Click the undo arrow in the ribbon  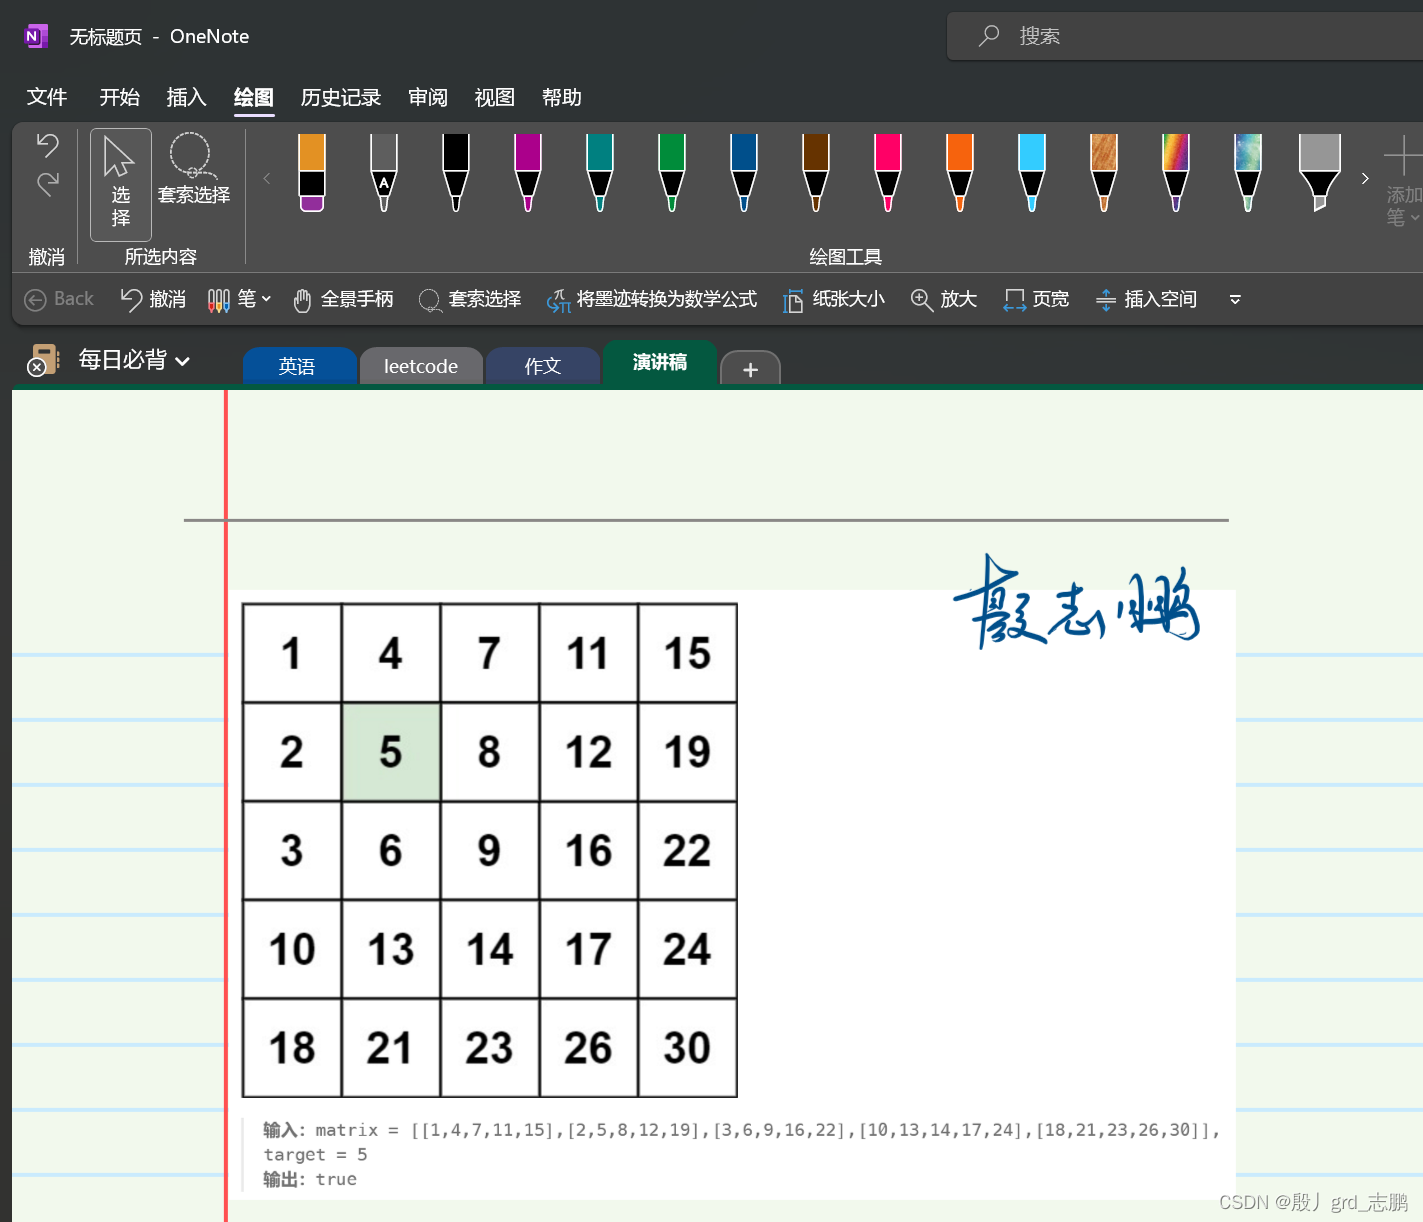(x=47, y=146)
